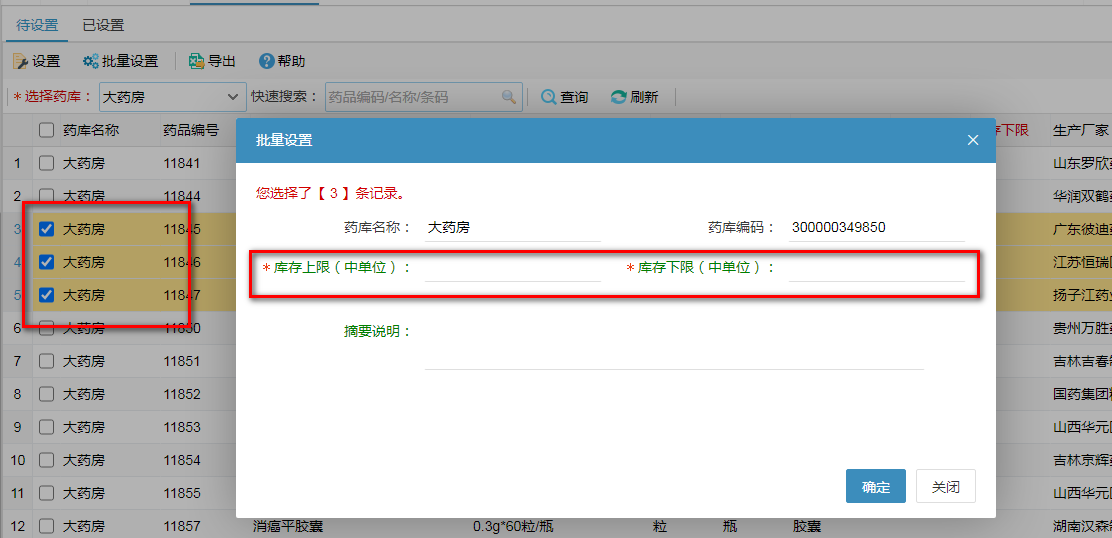This screenshot has height=538, width=1112.
Task: Open 帮助 question mark icon
Action: (267, 62)
